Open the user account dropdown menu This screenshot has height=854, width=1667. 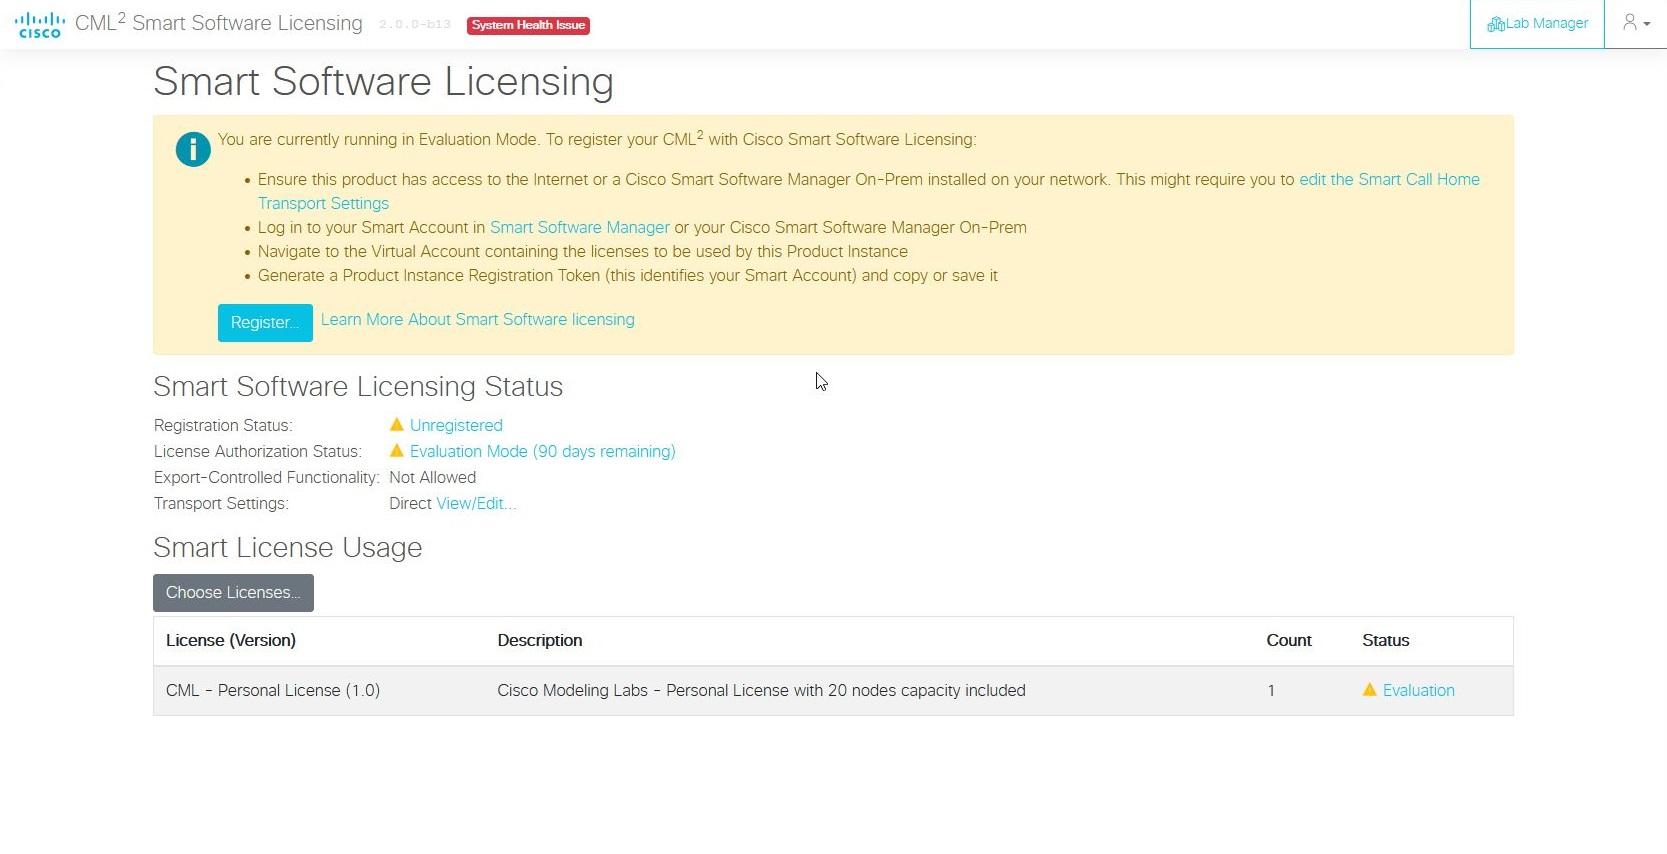(1636, 23)
